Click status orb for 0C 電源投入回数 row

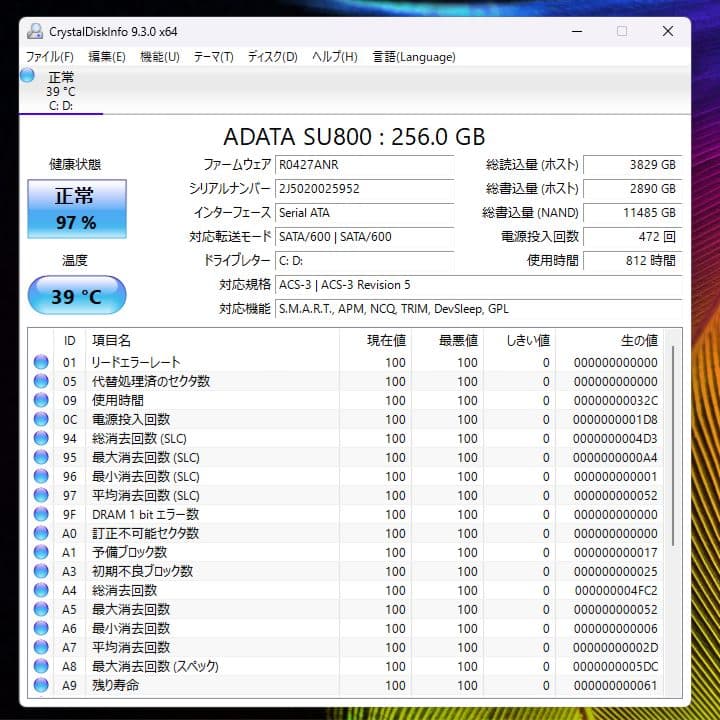pyautogui.click(x=41, y=419)
